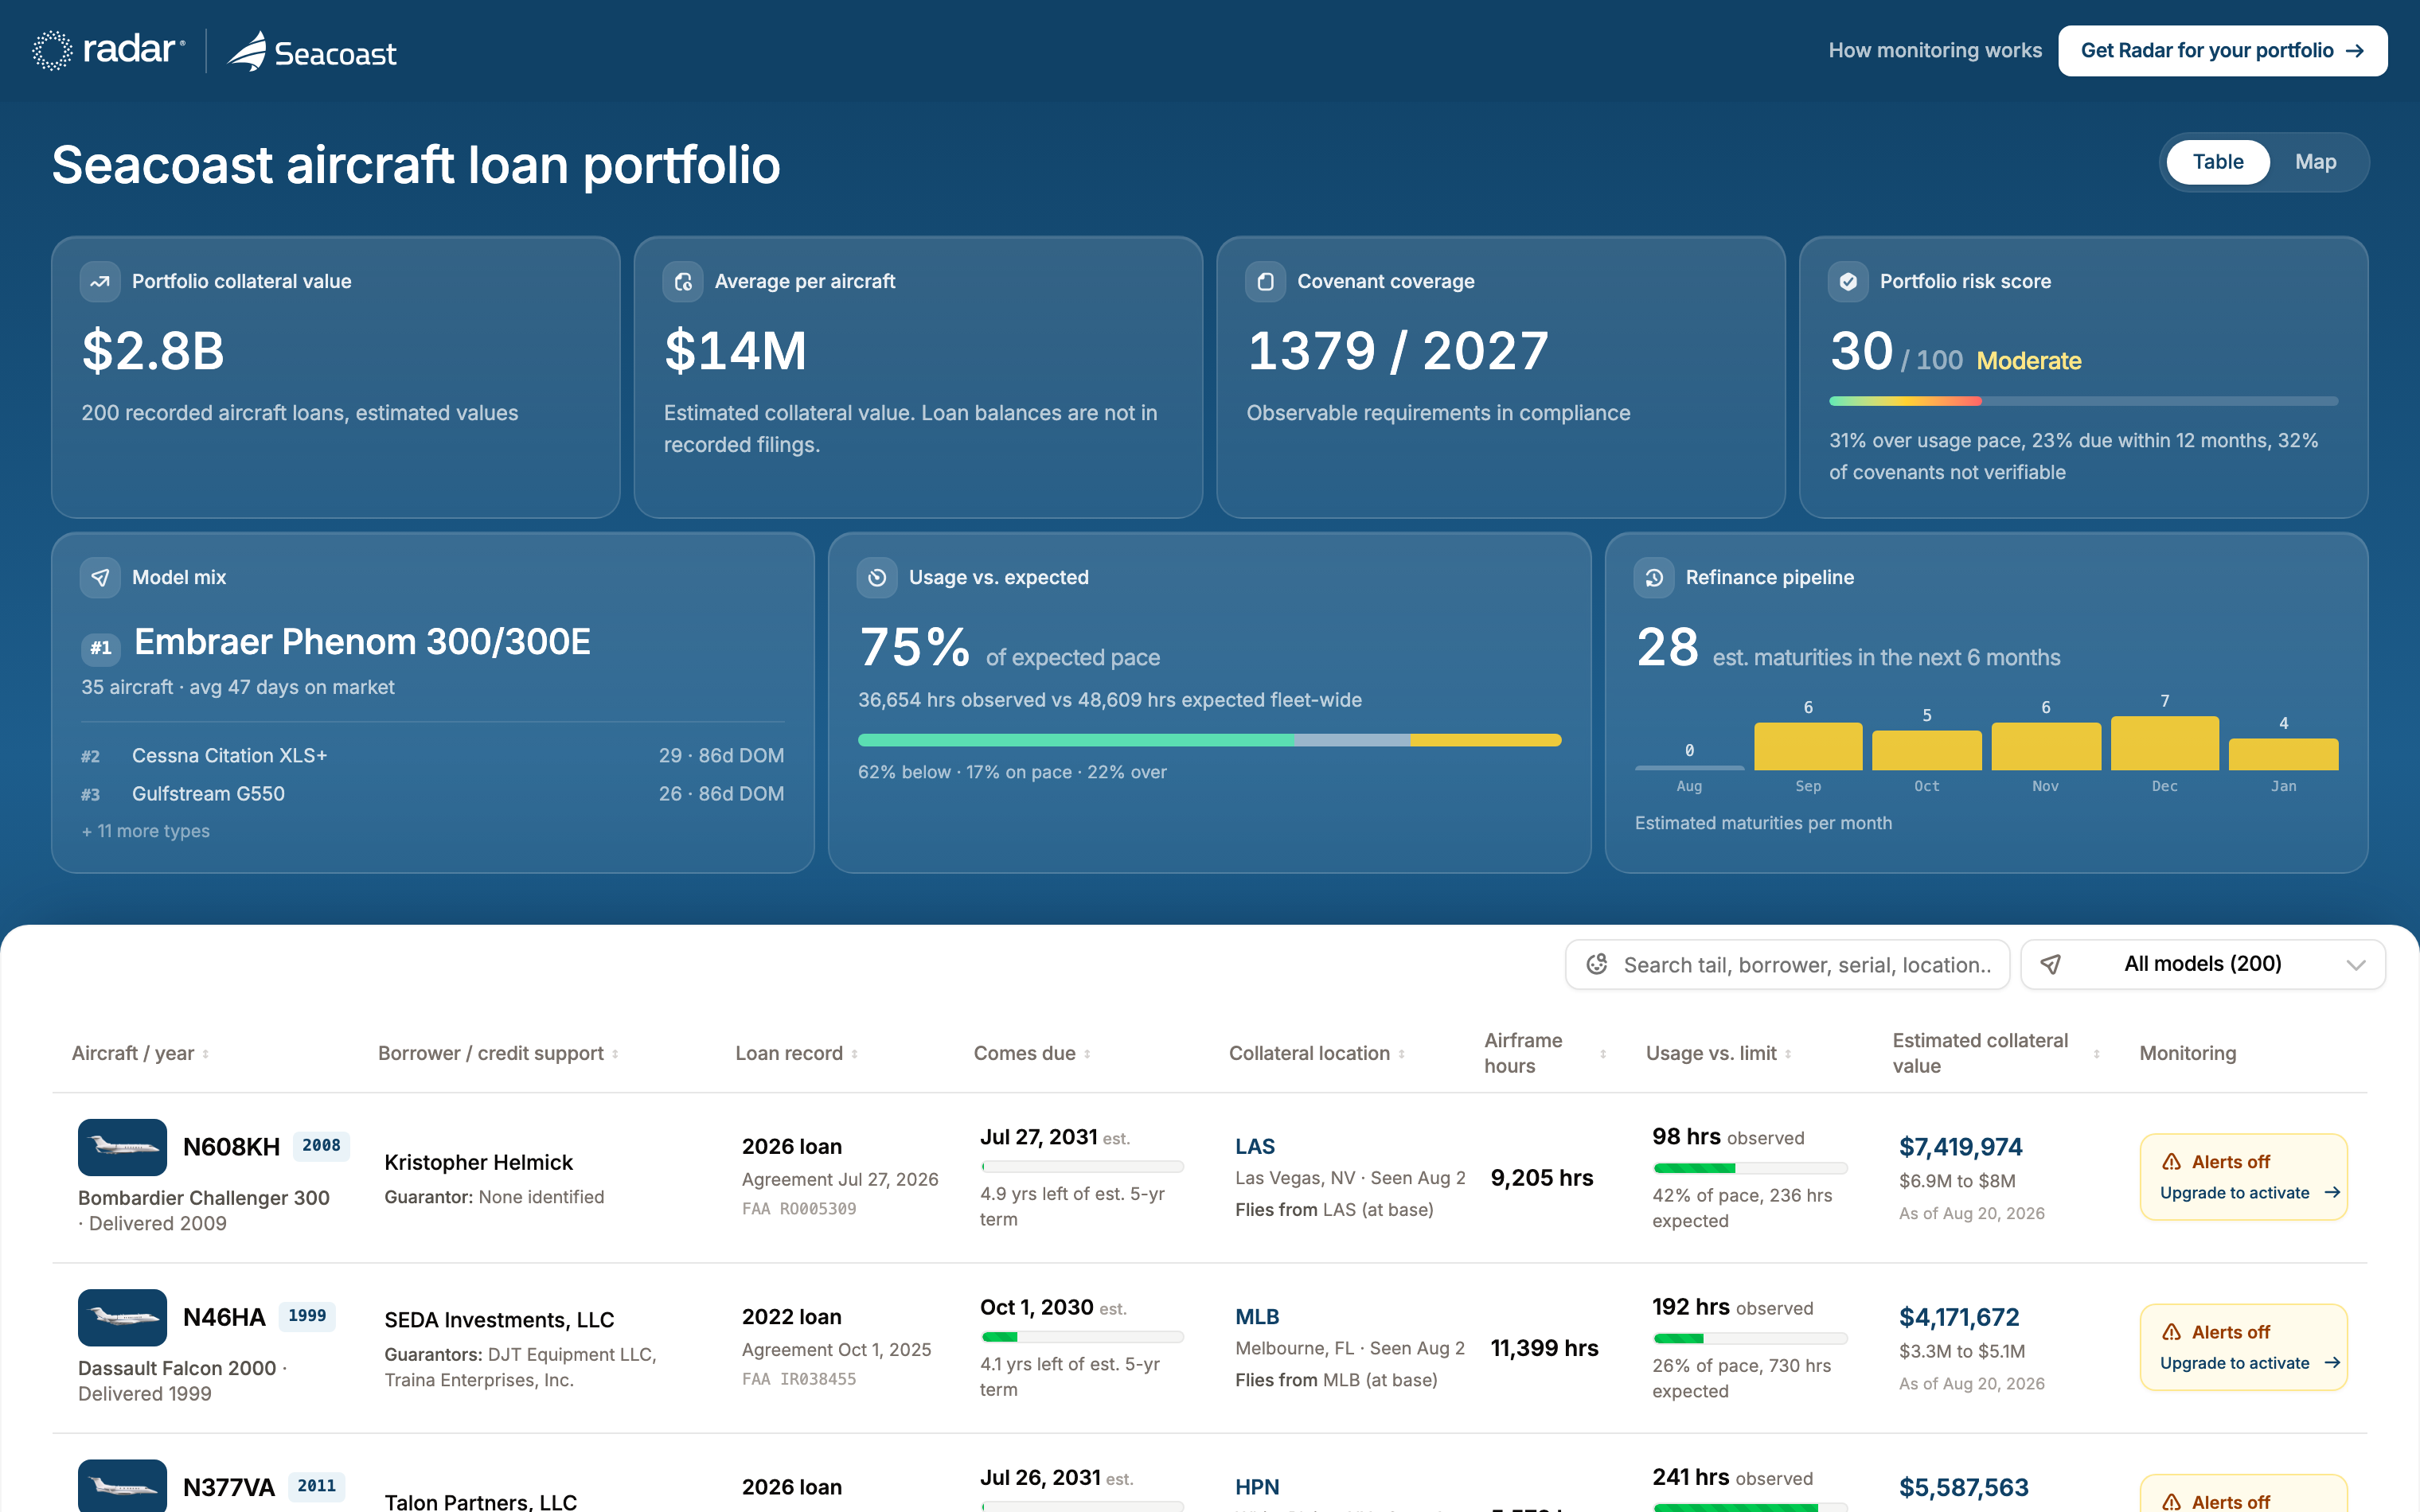
Task: Click the N608KH aircraft thumbnail
Action: pyautogui.click(x=122, y=1147)
